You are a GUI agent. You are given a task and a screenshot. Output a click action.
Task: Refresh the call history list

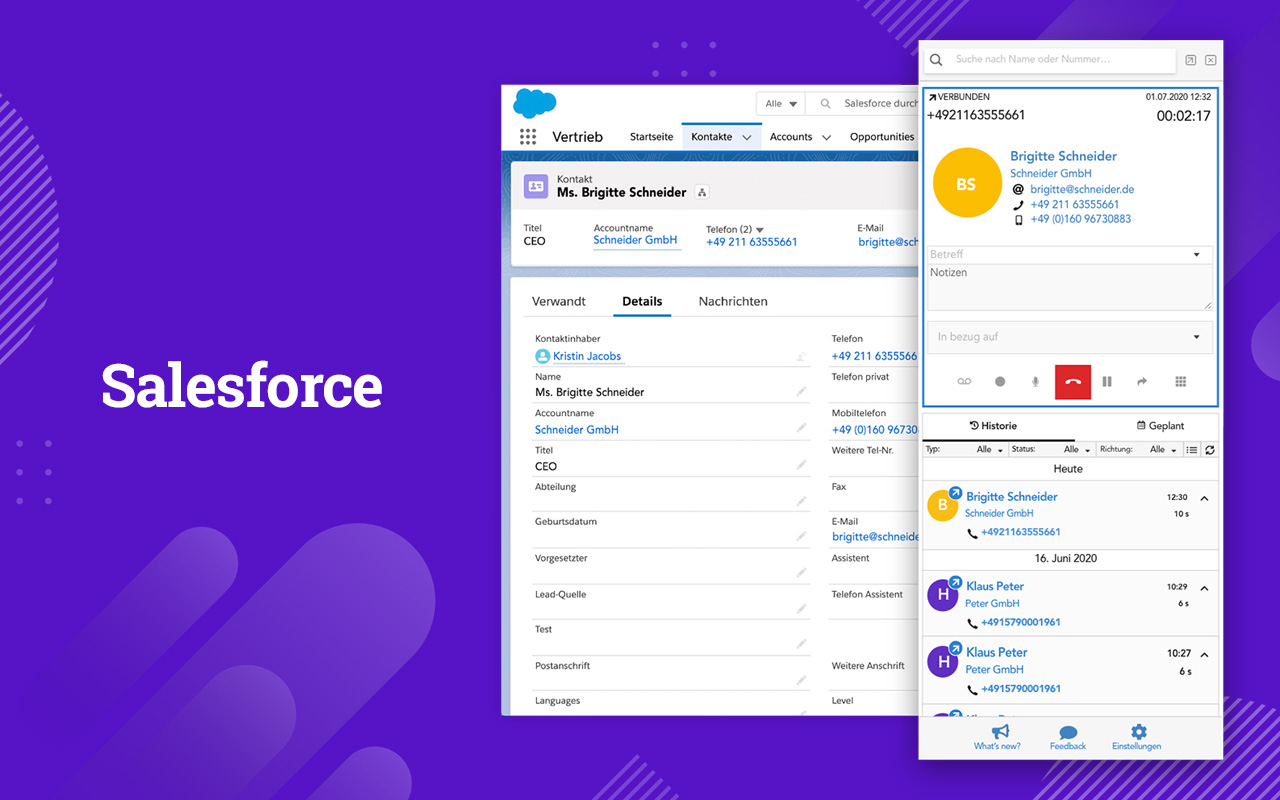coord(1210,450)
